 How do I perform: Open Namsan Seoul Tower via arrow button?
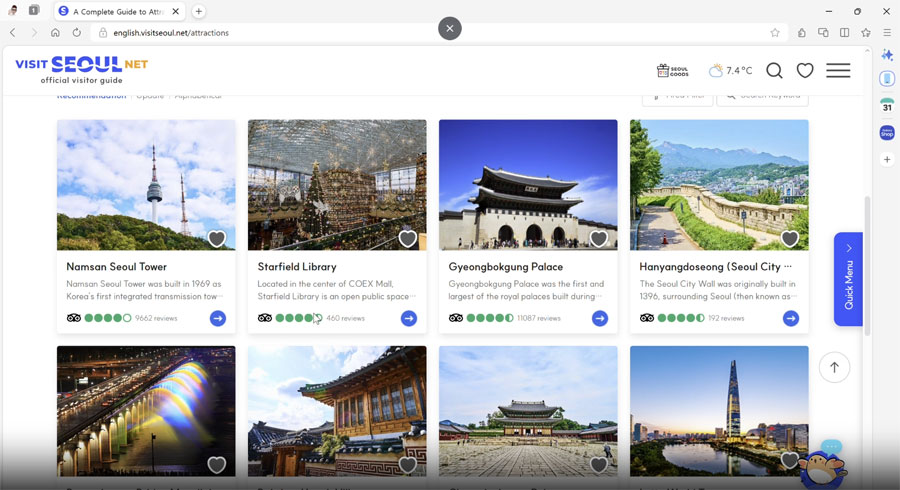pos(218,318)
